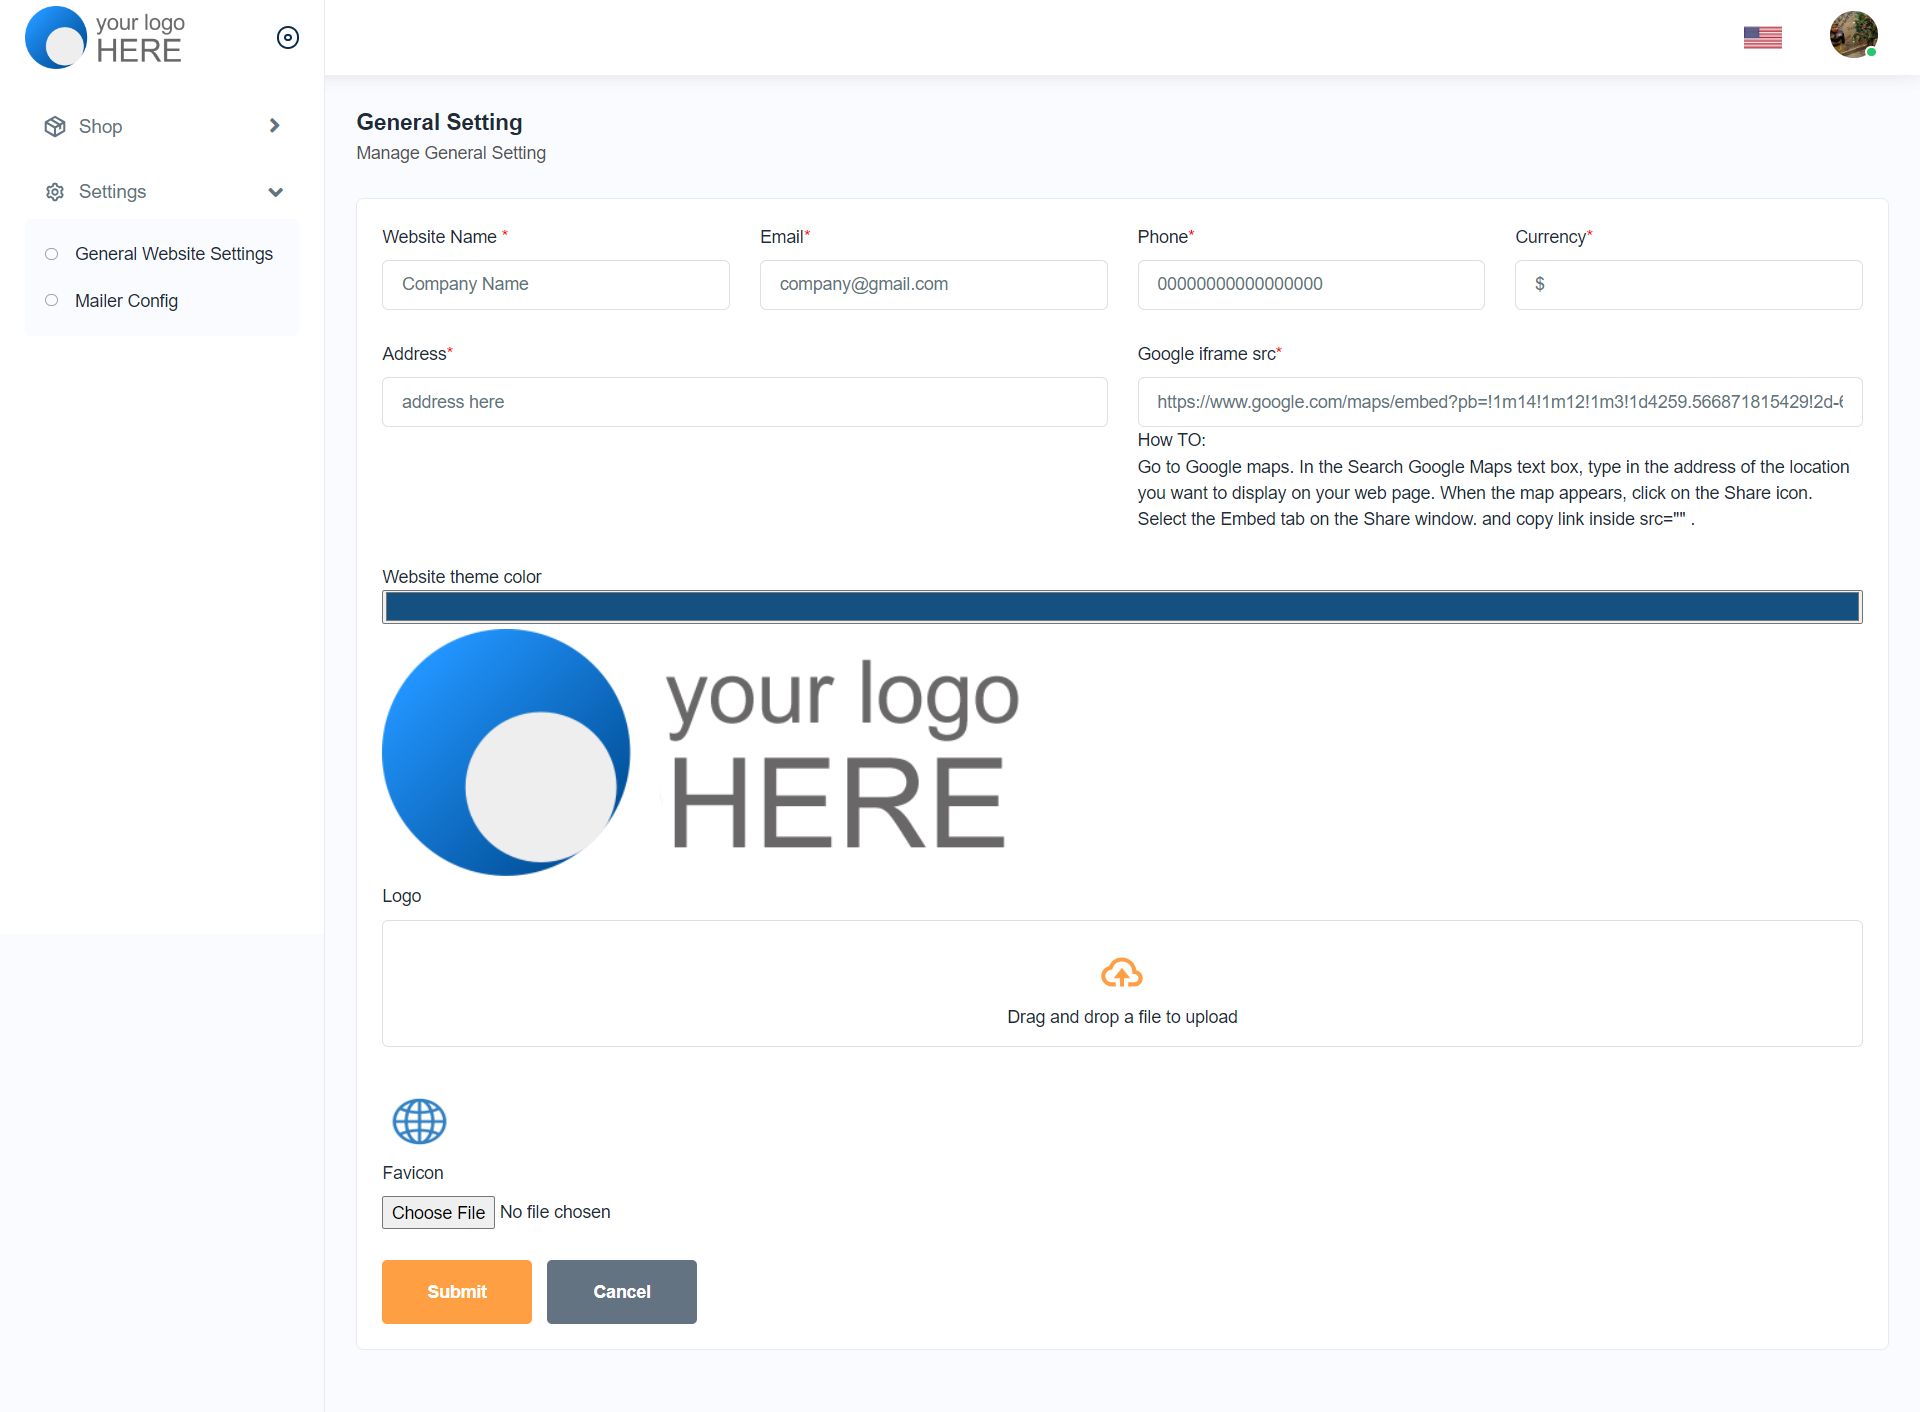
Task: Select Mailer Config radio bullet
Action: pyautogui.click(x=52, y=301)
